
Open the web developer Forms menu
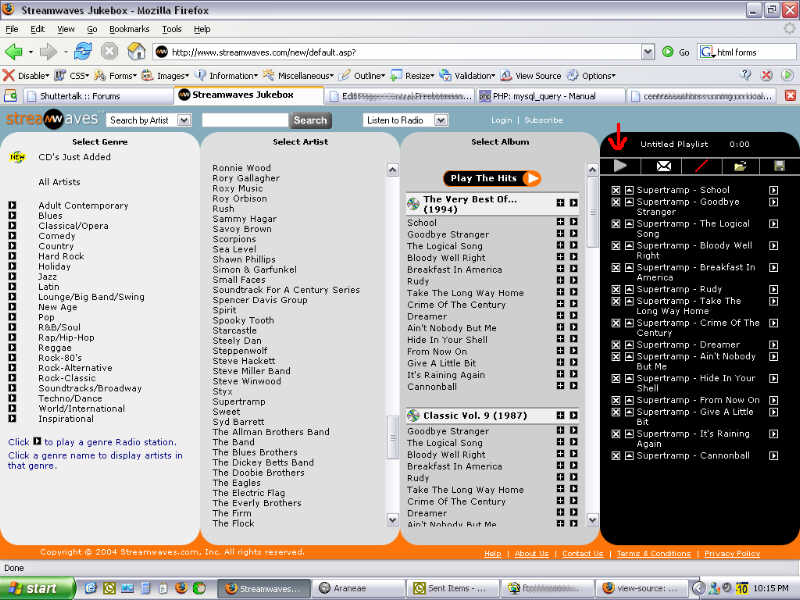(x=115, y=76)
